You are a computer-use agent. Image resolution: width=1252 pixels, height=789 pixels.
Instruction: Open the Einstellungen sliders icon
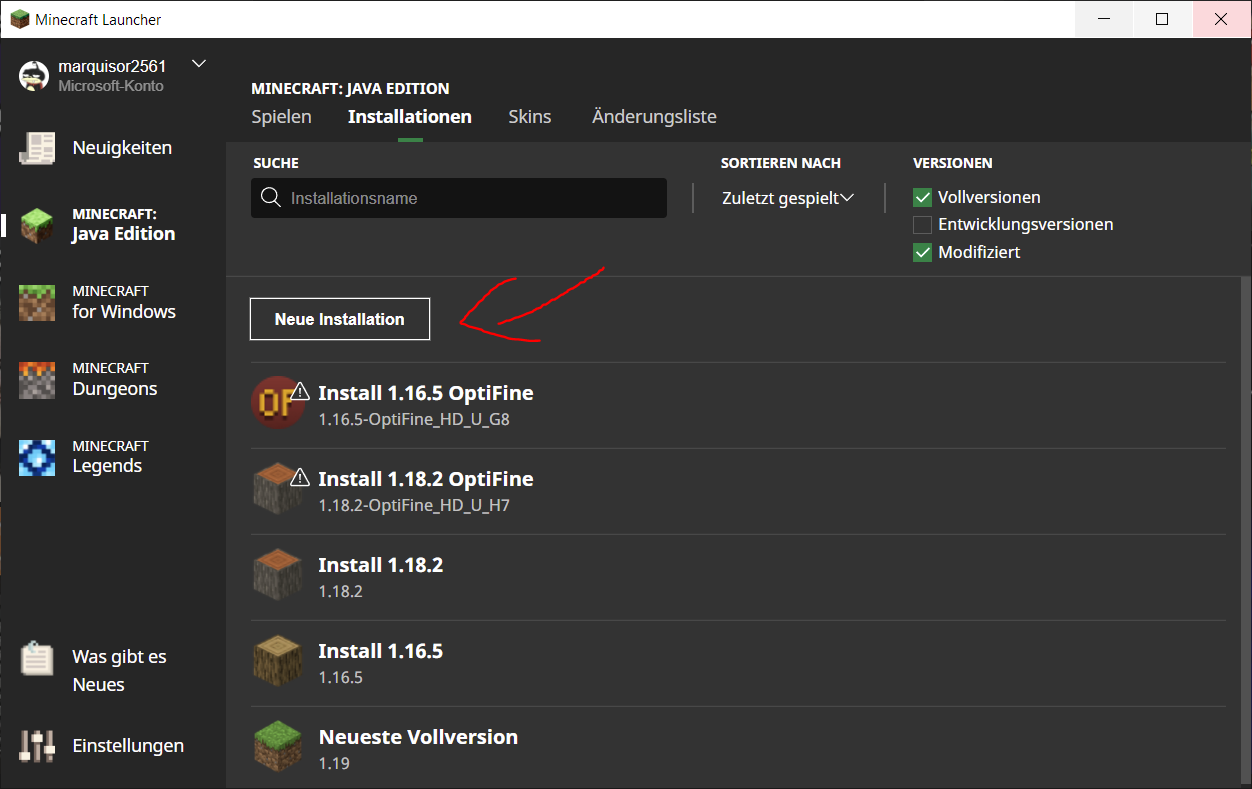coord(38,746)
